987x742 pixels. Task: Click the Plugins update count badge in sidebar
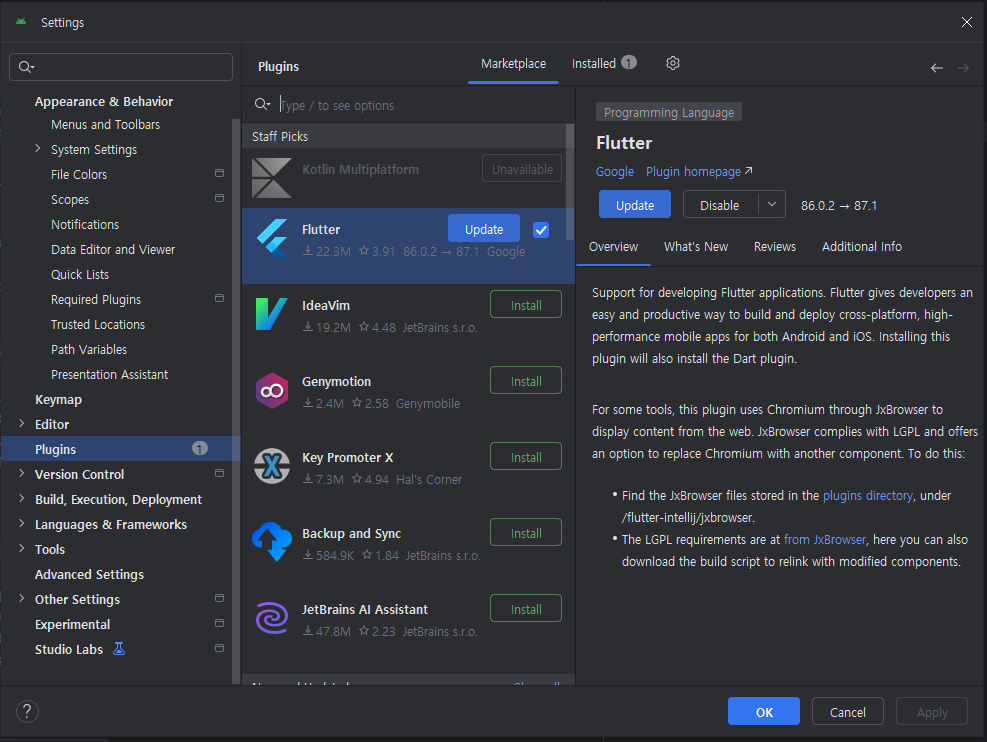200,448
